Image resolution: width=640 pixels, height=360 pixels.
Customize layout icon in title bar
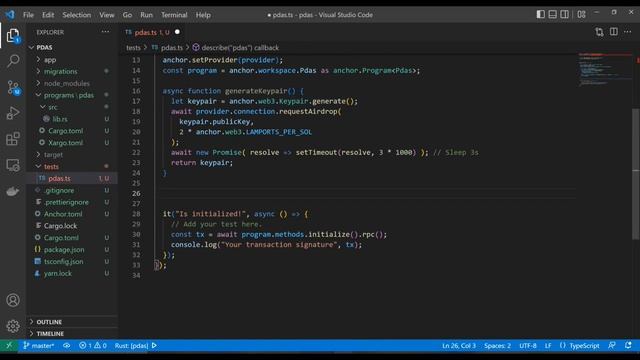[582, 14]
